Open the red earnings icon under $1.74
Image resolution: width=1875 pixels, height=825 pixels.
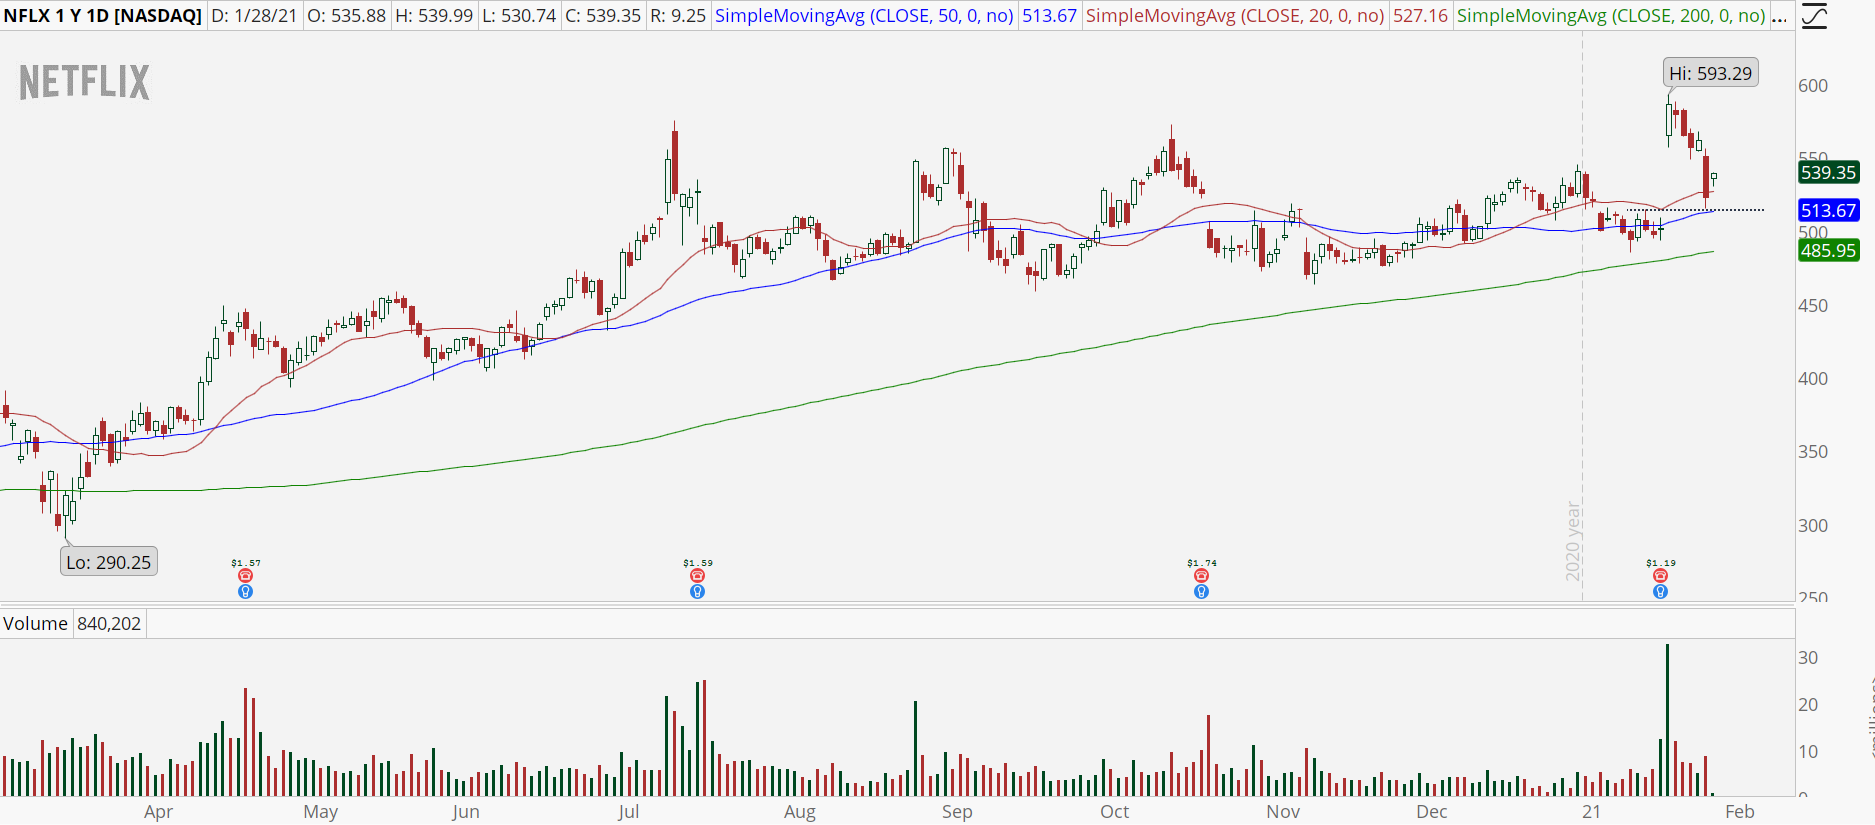click(1202, 576)
